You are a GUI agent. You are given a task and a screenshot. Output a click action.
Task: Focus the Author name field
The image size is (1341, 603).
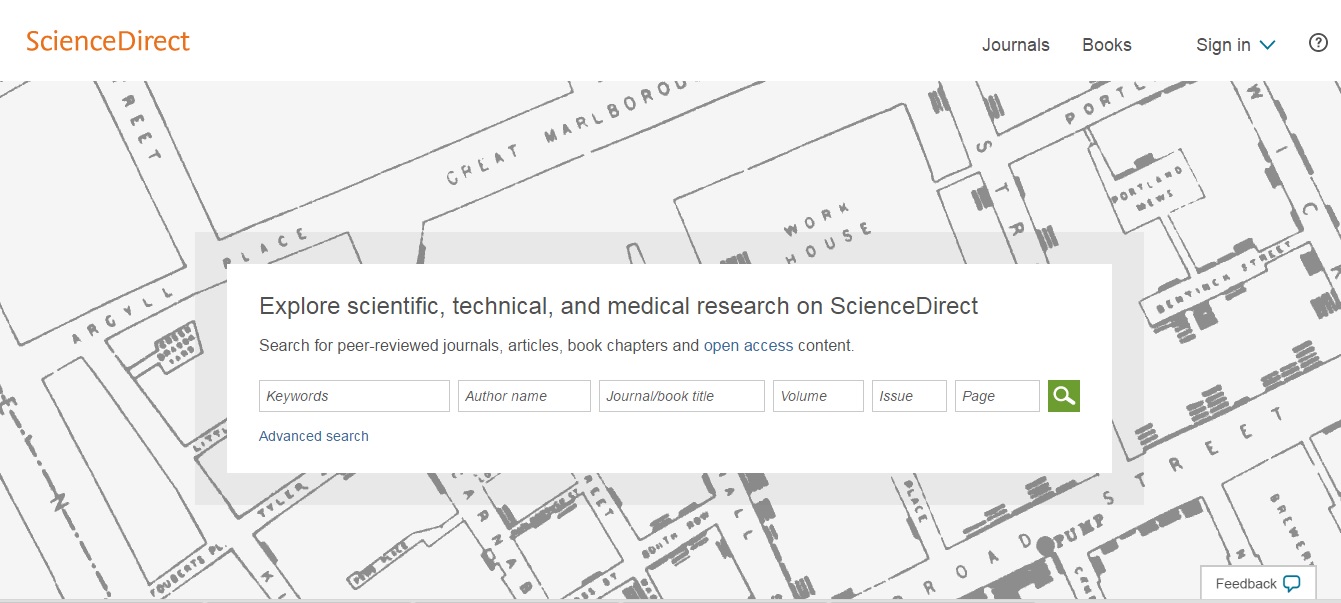pyautogui.click(x=524, y=396)
